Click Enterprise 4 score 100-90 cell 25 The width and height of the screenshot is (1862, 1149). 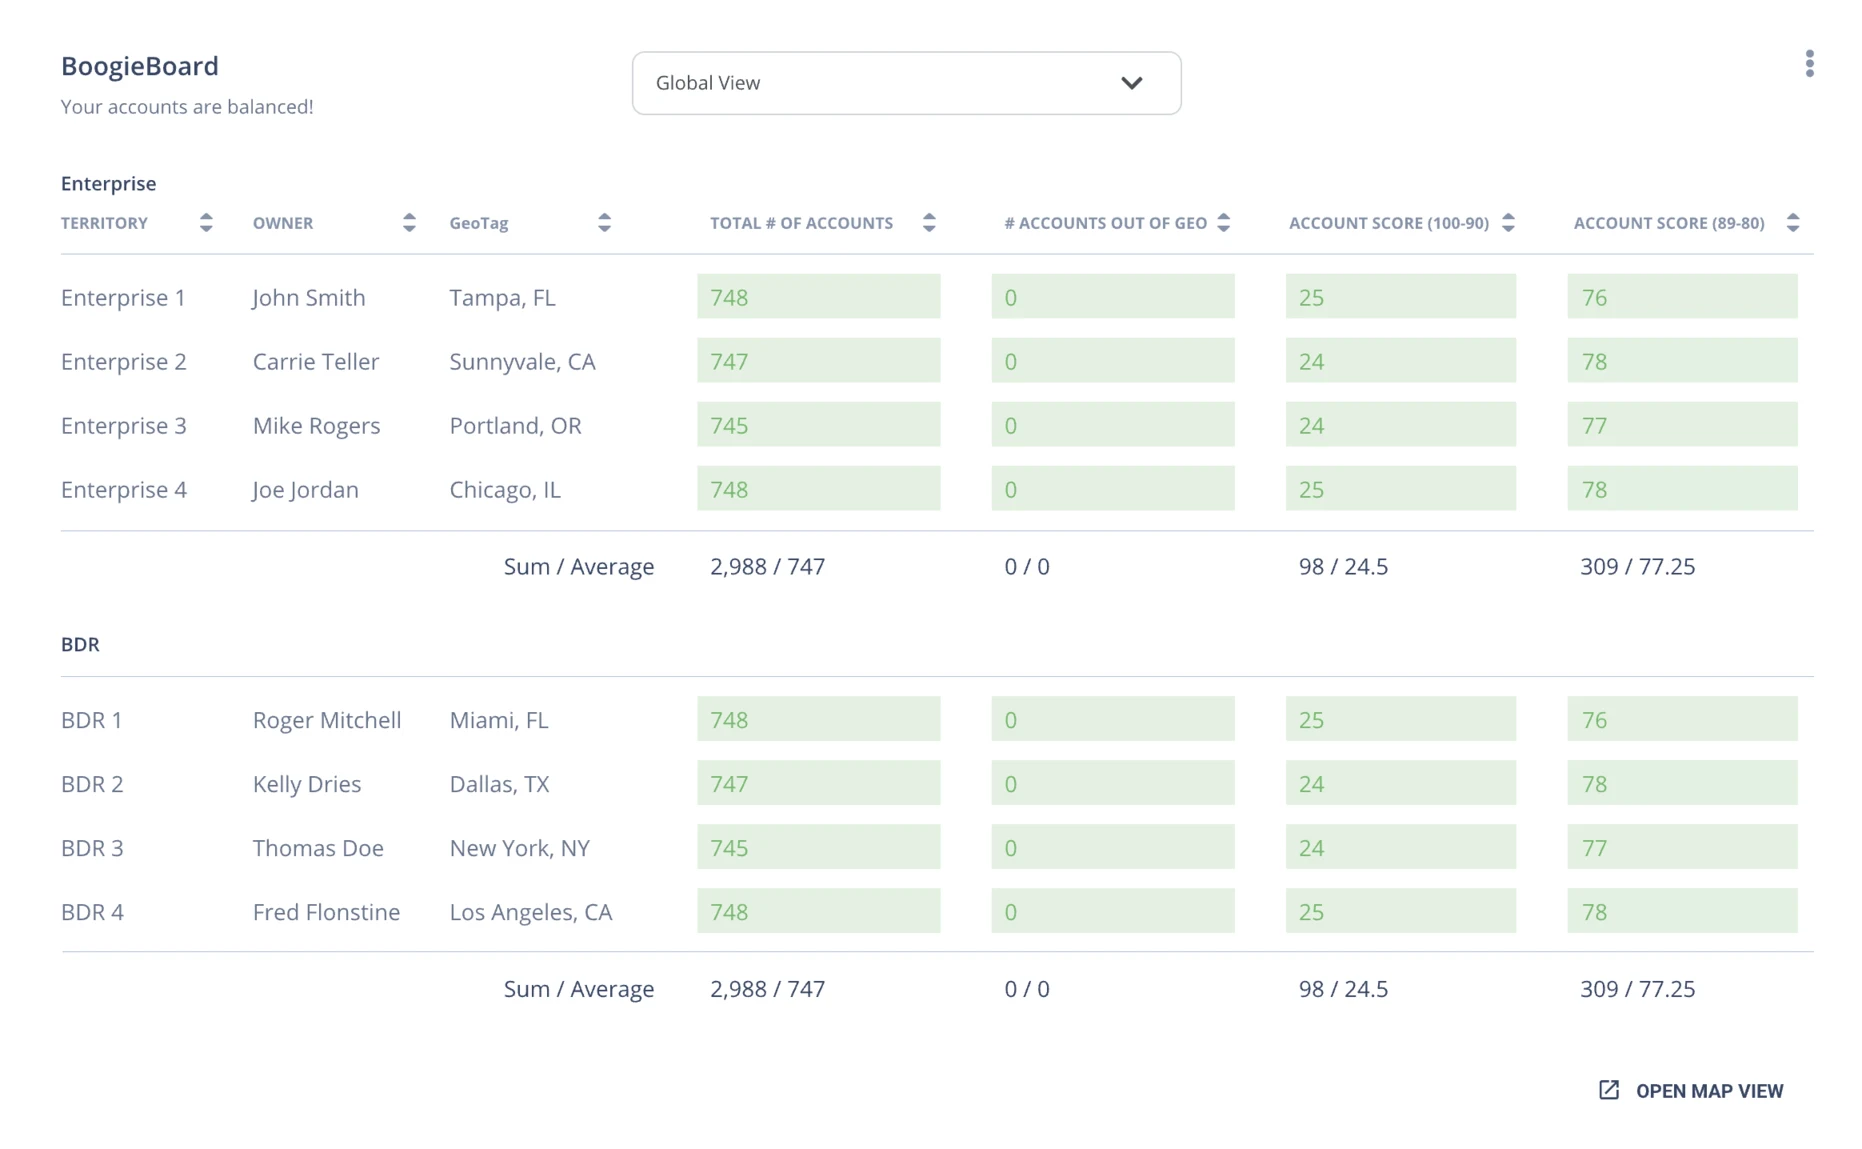point(1400,488)
